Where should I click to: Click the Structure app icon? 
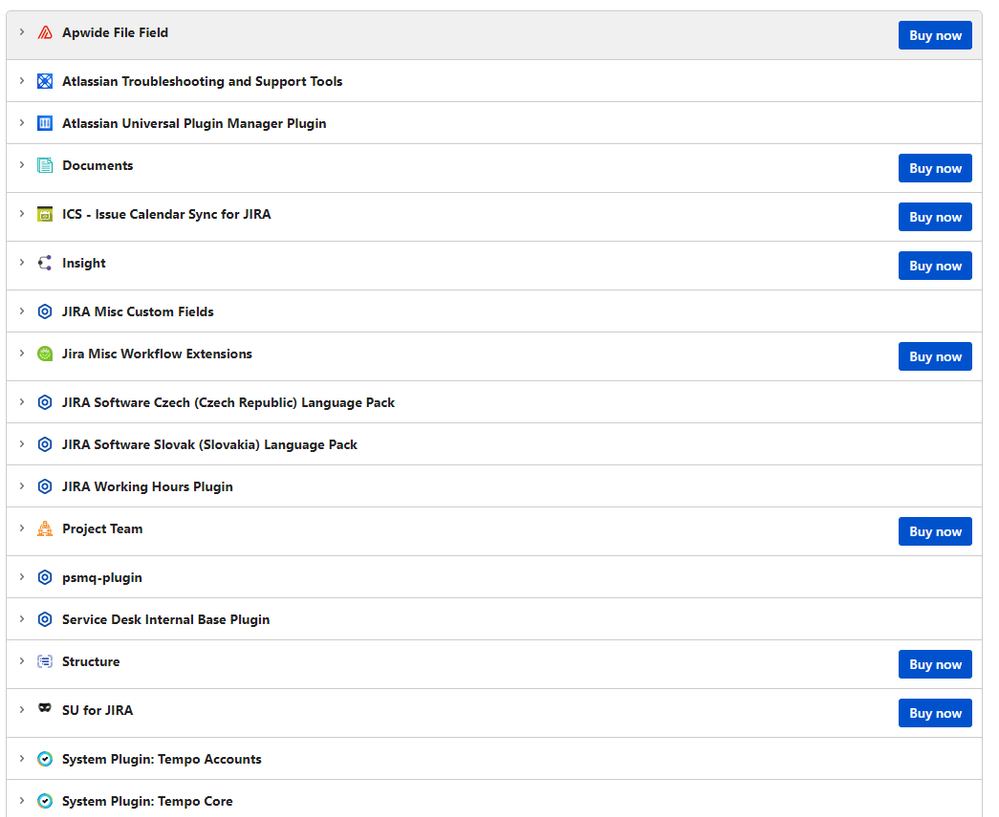(45, 662)
